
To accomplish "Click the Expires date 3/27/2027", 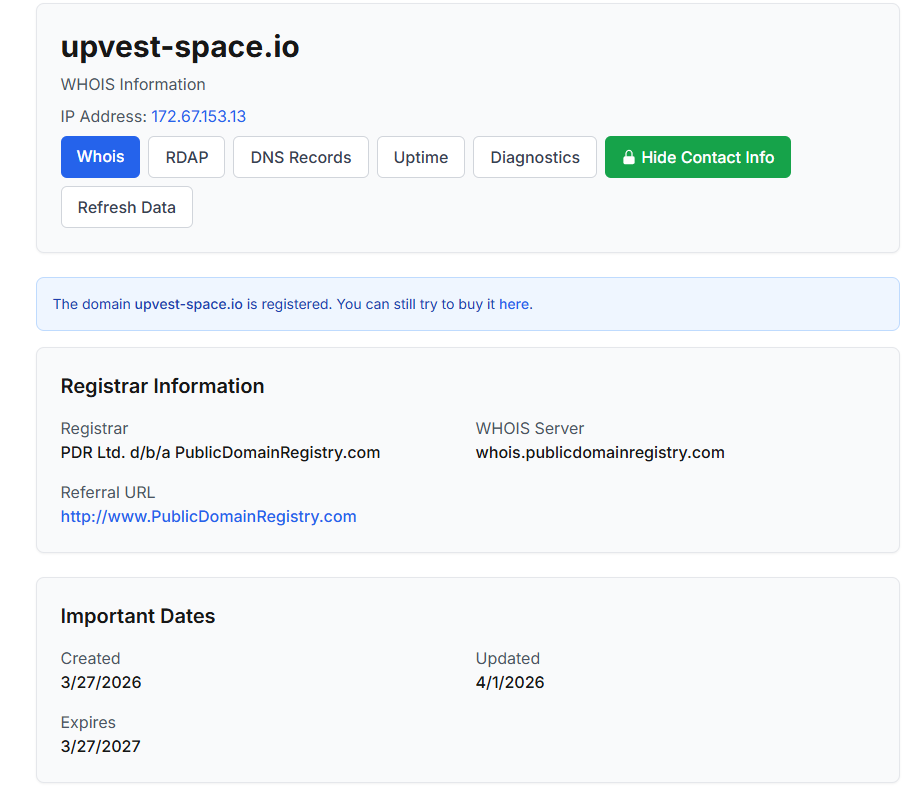I will click(101, 746).
